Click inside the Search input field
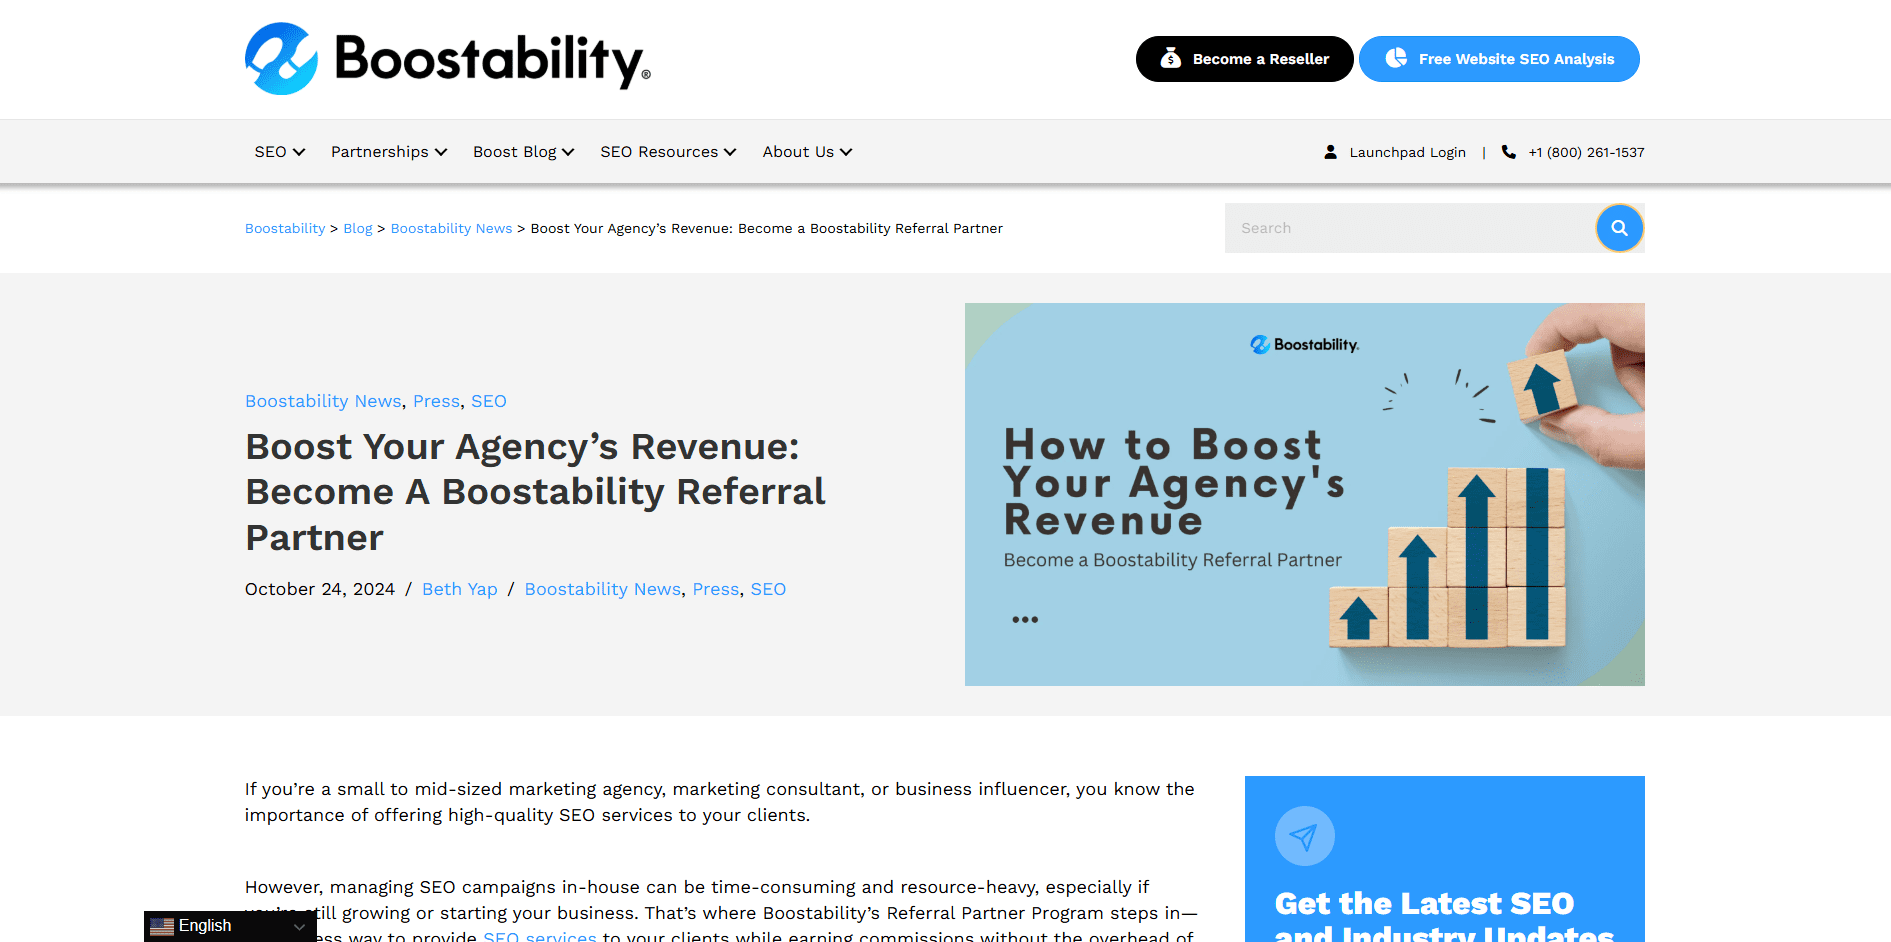 [x=1410, y=228]
